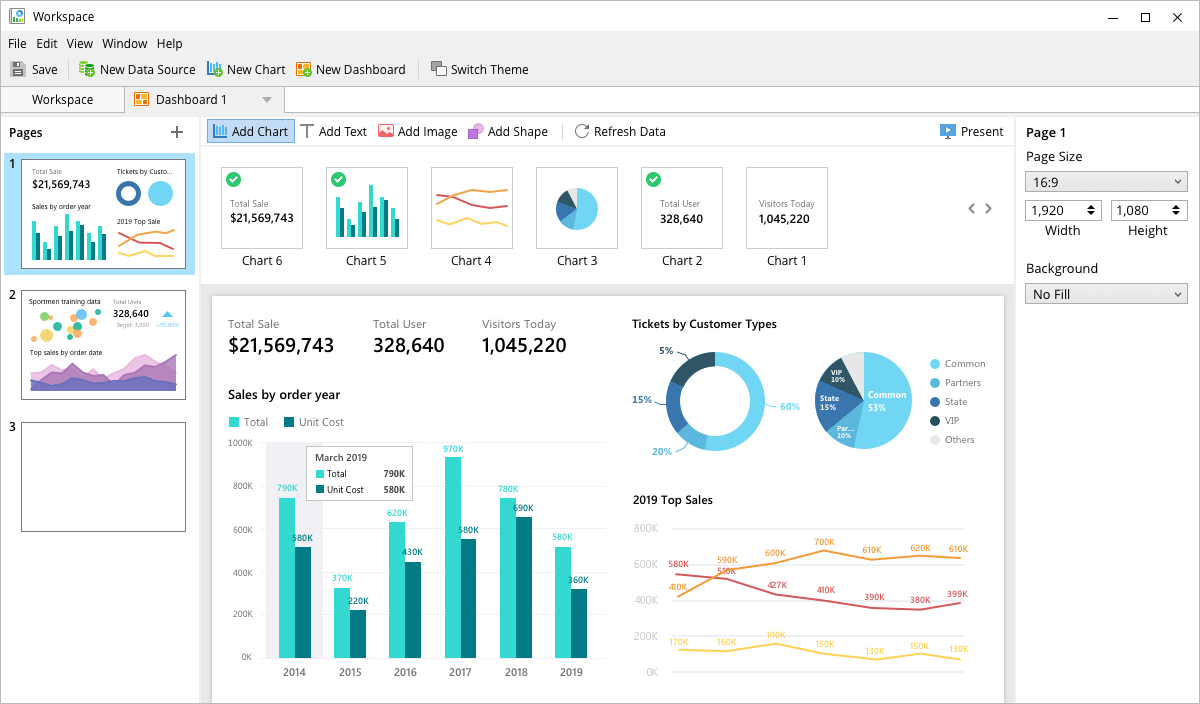
Task: Open the Window menu
Action: coord(124,43)
